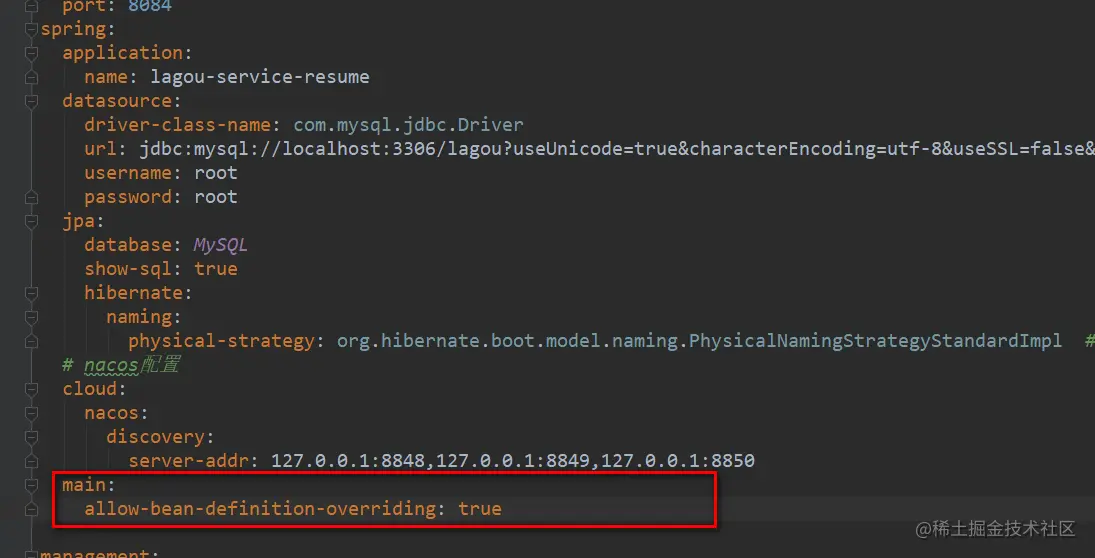Collapse the naming section fold marker
Screen dimensions: 1095x558
click(30, 317)
